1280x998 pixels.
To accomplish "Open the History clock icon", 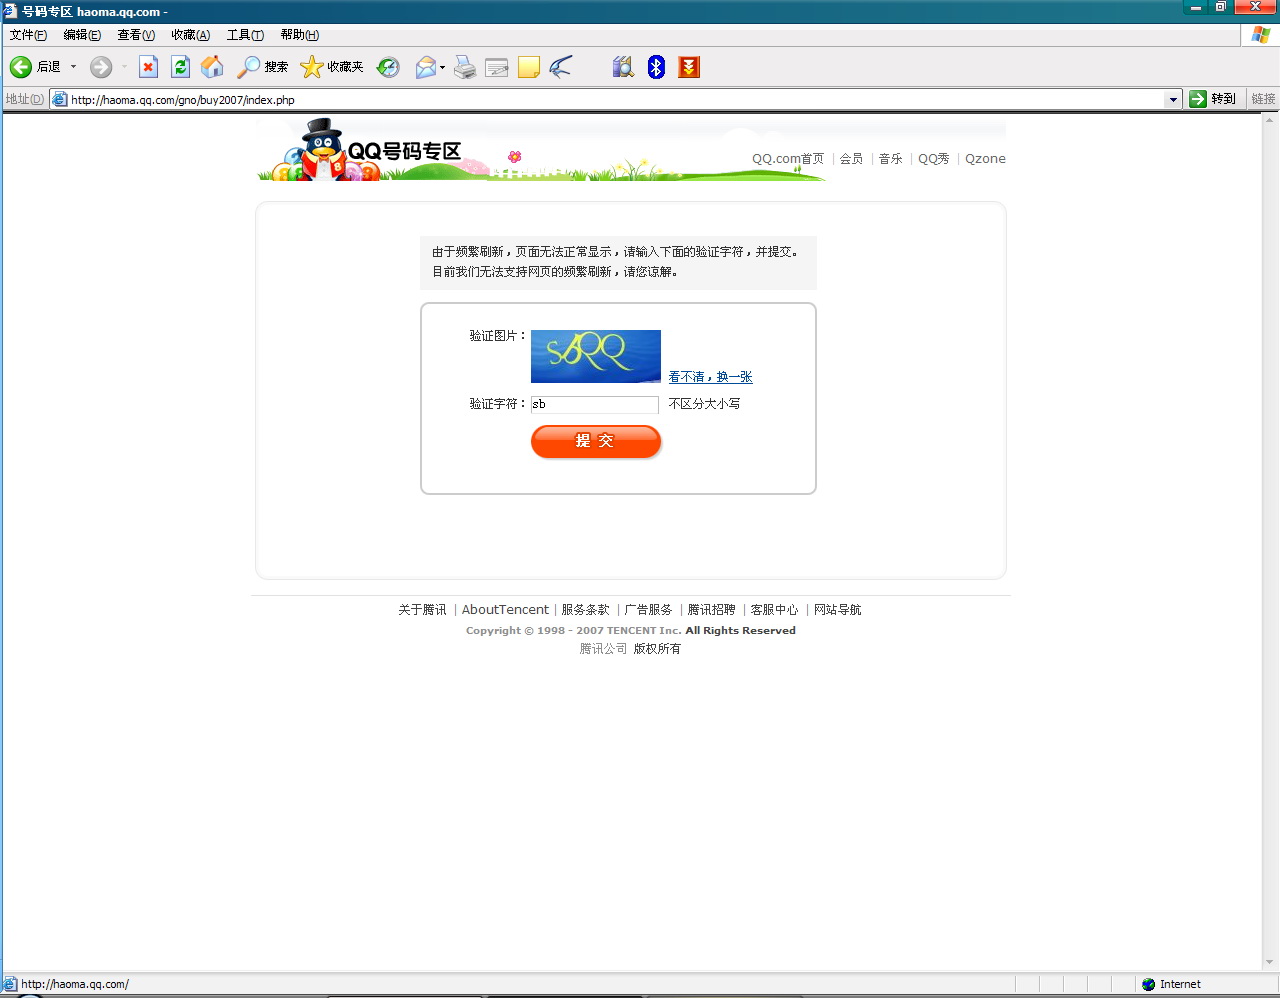I will tap(388, 67).
